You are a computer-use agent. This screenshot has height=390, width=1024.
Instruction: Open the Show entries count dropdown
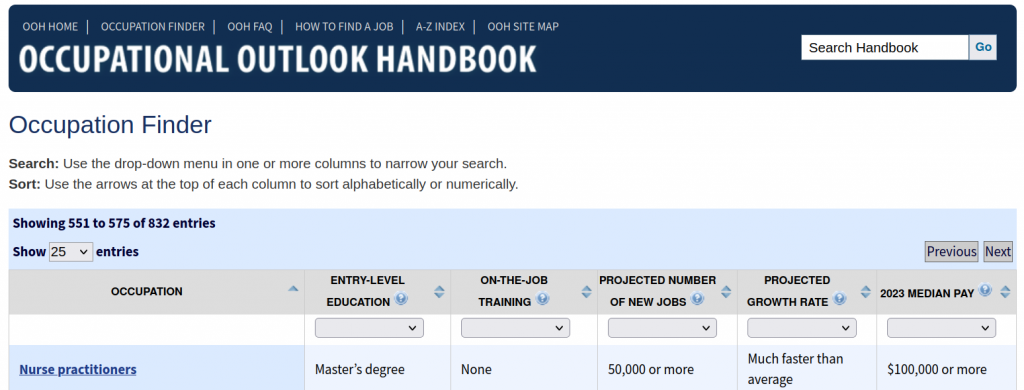point(71,252)
